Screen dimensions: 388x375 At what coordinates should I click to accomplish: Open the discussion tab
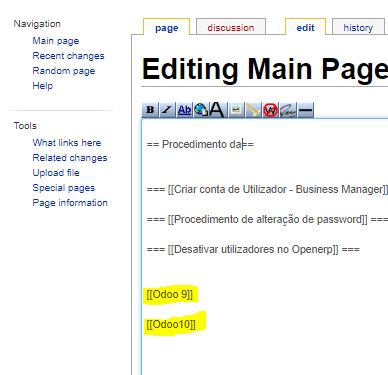231,27
